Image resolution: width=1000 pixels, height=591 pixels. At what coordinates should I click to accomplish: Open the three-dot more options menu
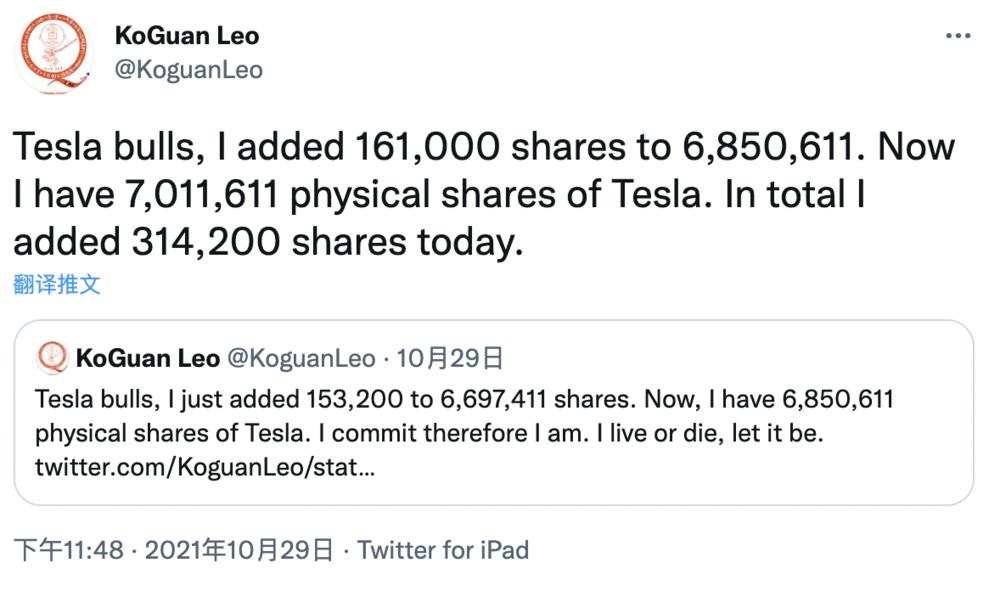957,36
